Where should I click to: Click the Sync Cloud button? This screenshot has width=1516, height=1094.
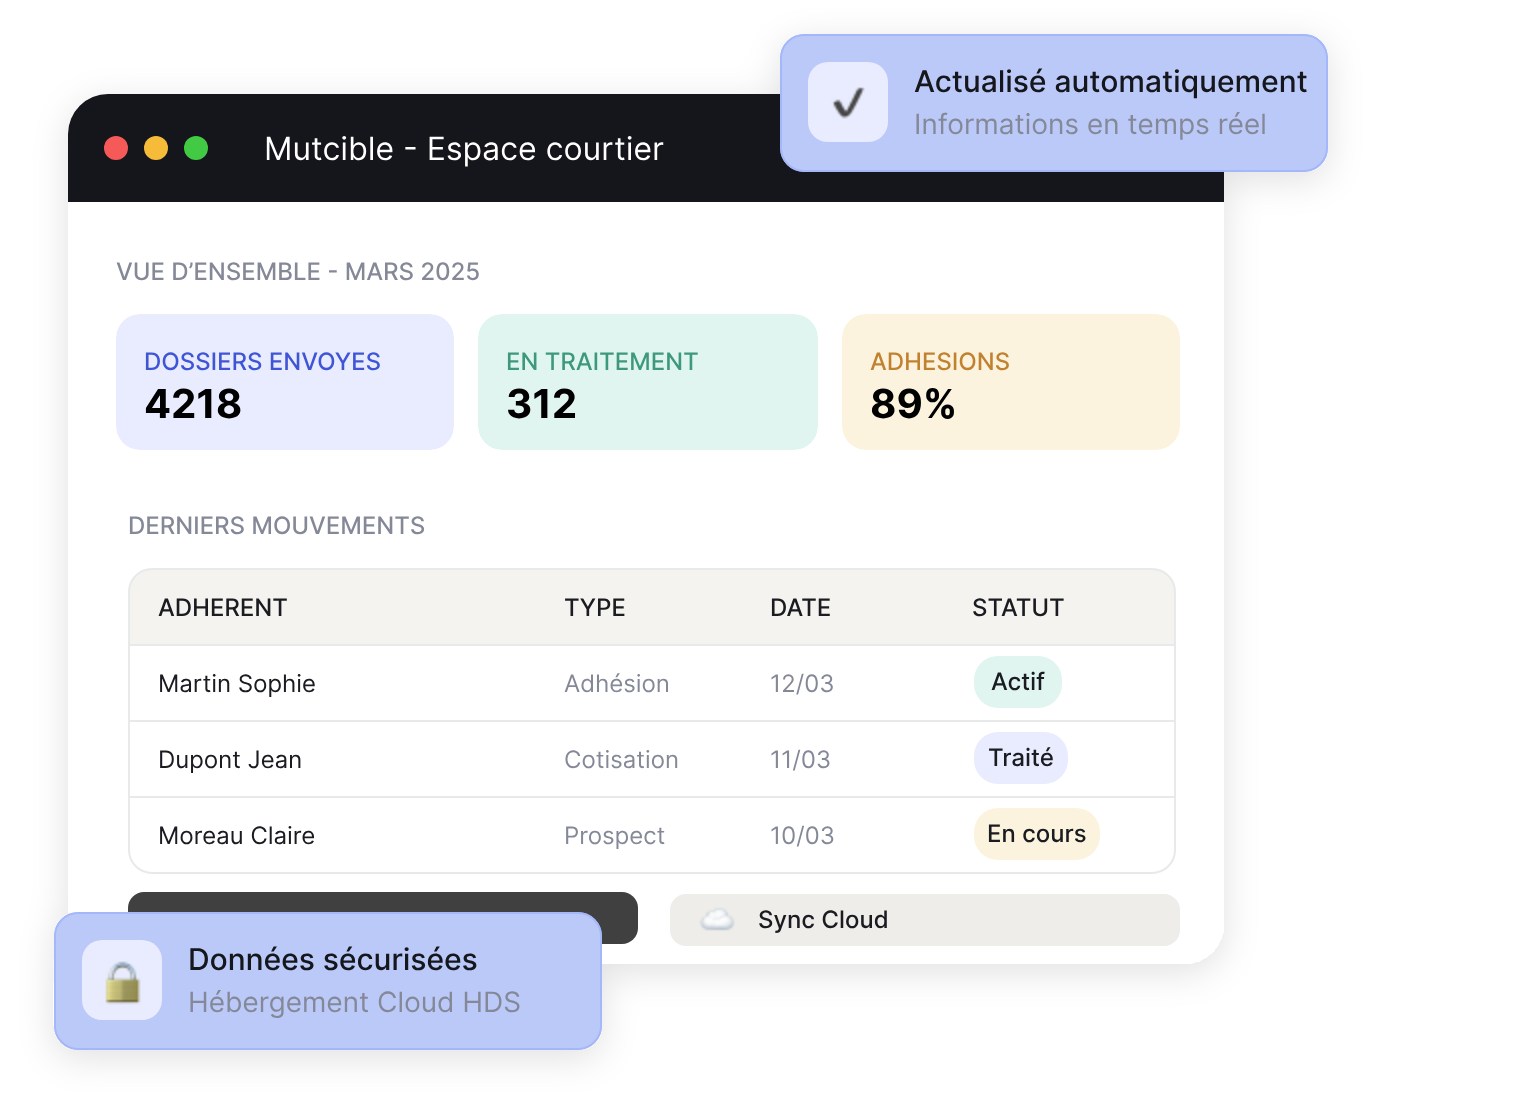925,920
